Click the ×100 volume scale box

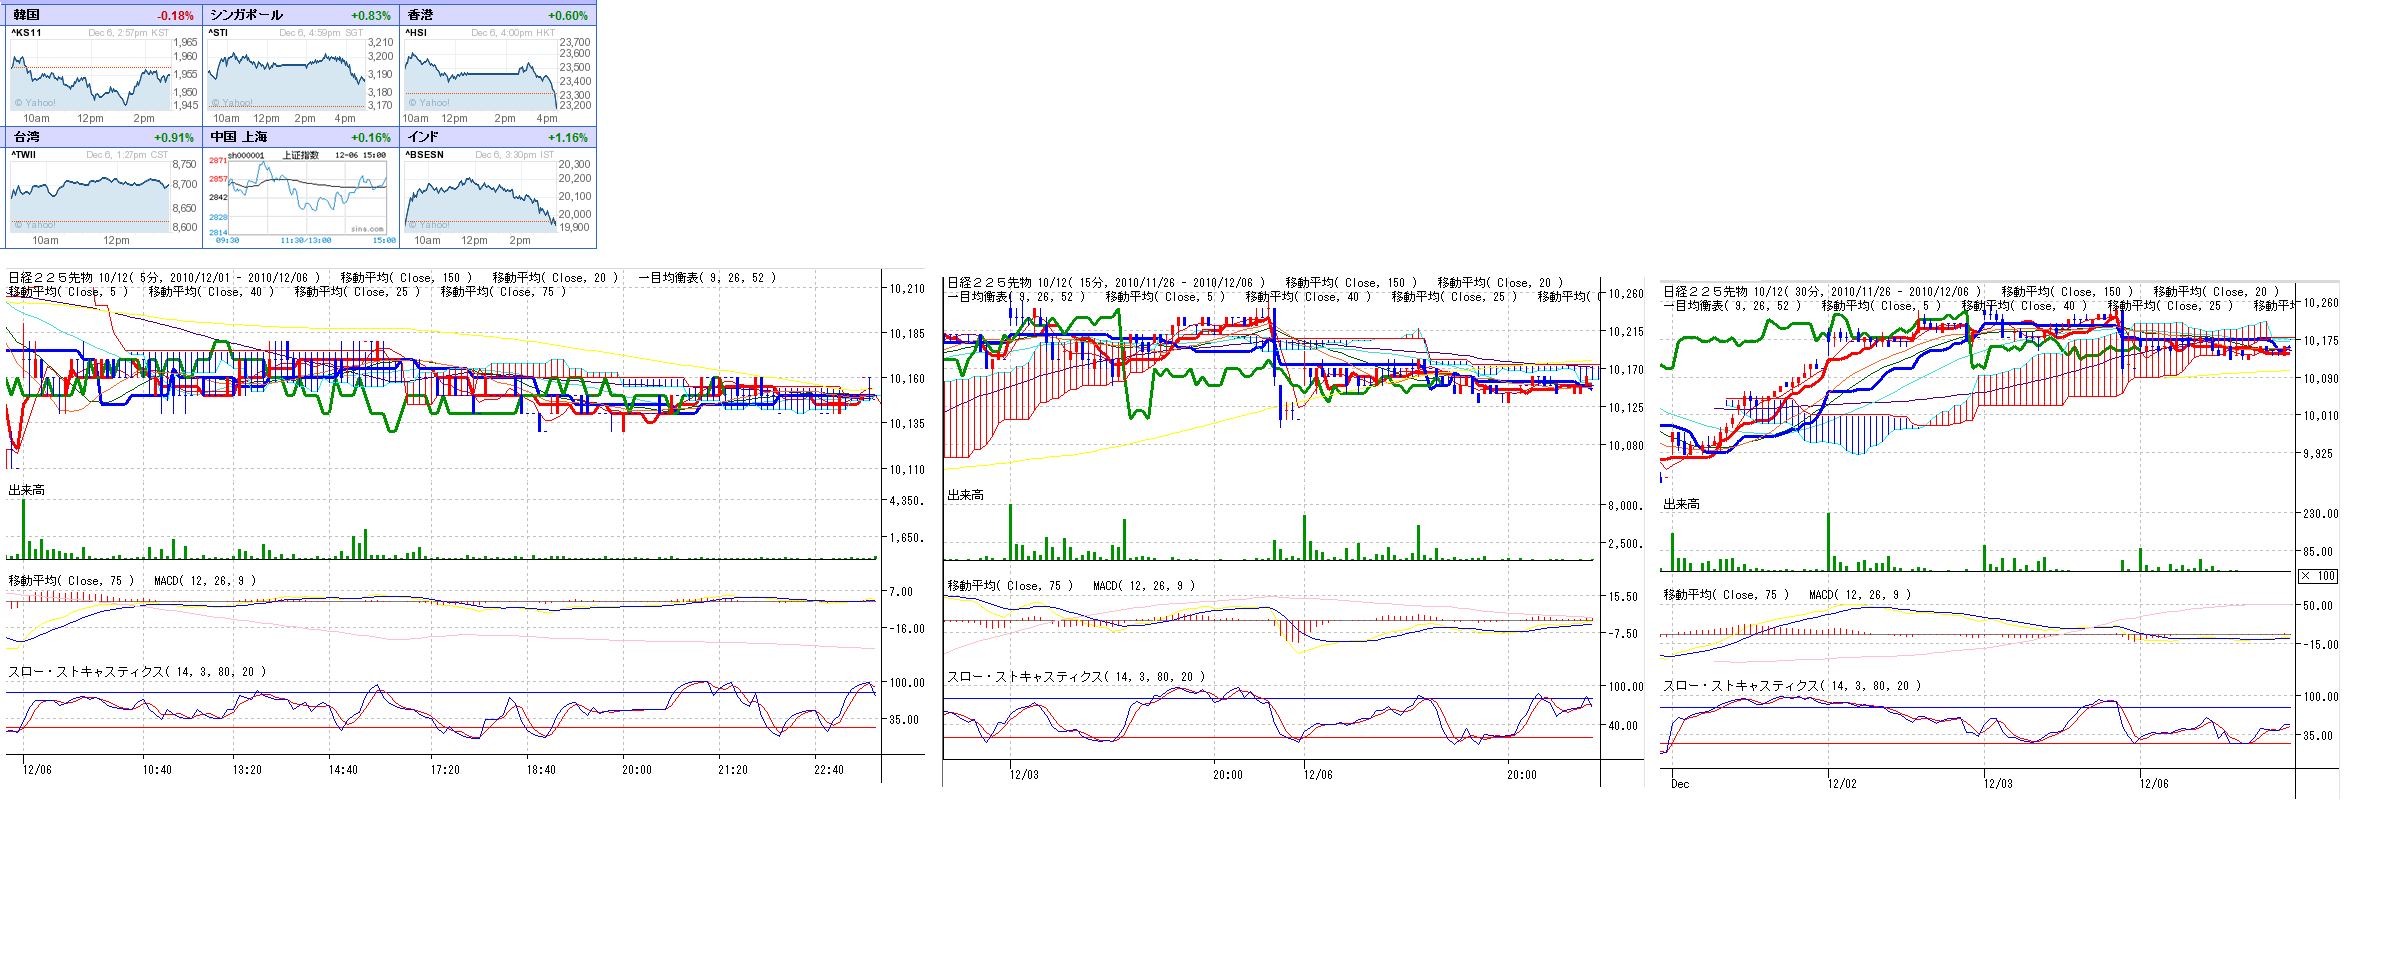pos(2317,576)
